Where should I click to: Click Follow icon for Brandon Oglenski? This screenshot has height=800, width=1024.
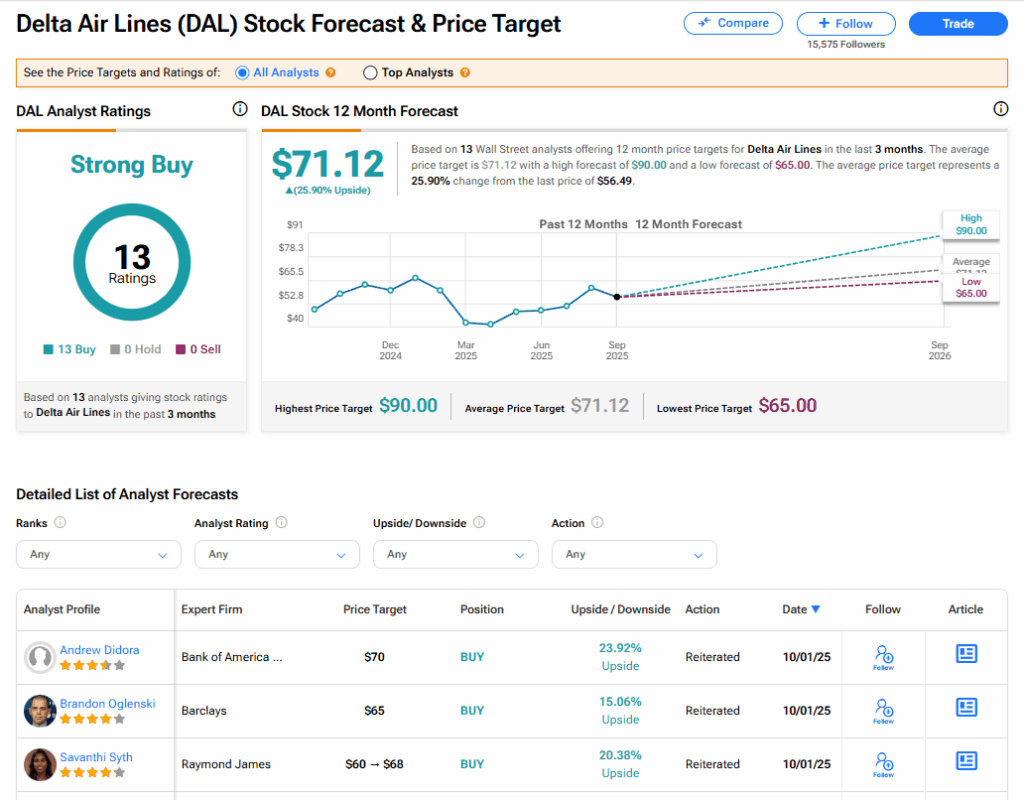(883, 710)
